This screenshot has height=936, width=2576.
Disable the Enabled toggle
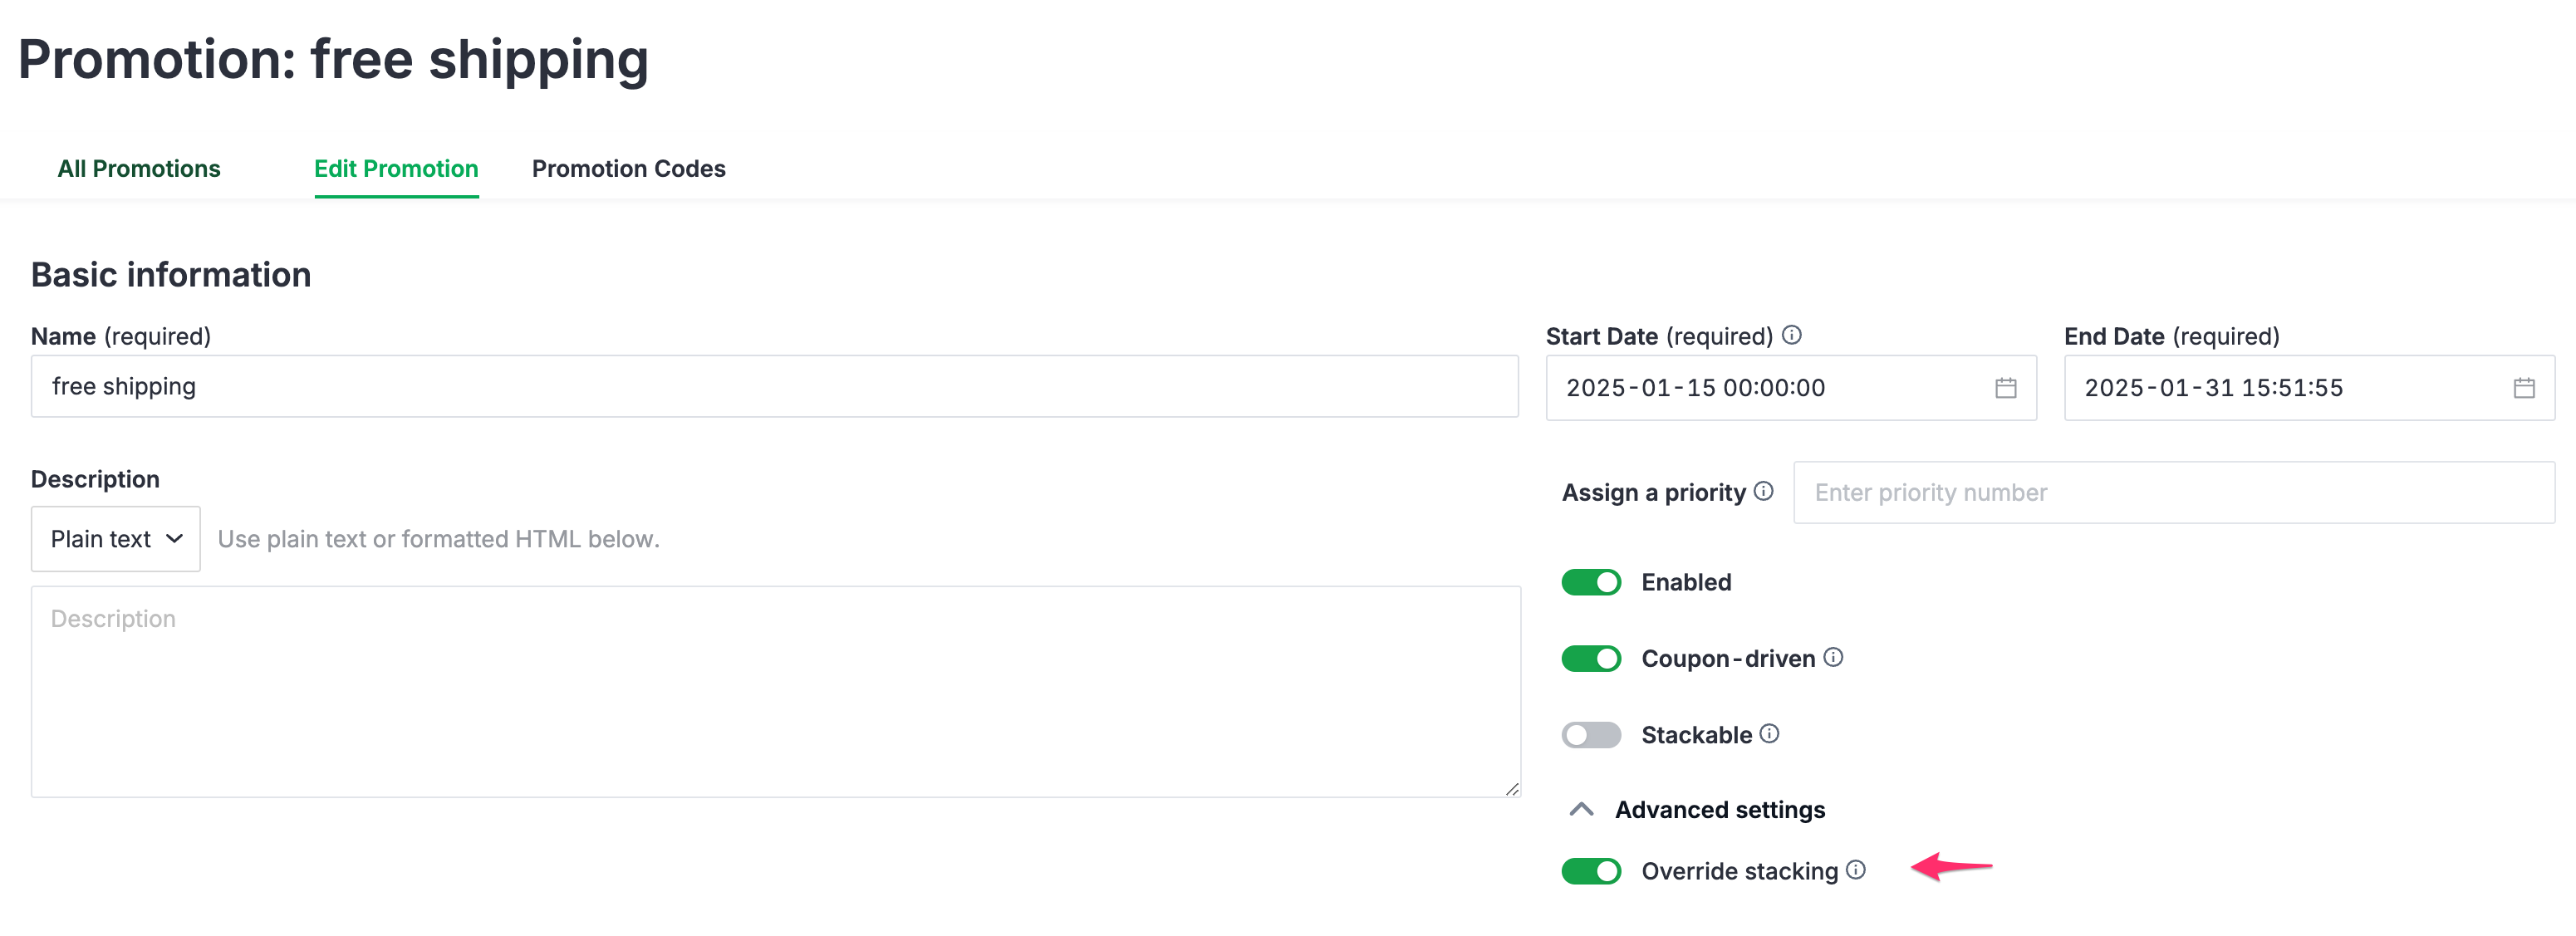coord(1591,582)
